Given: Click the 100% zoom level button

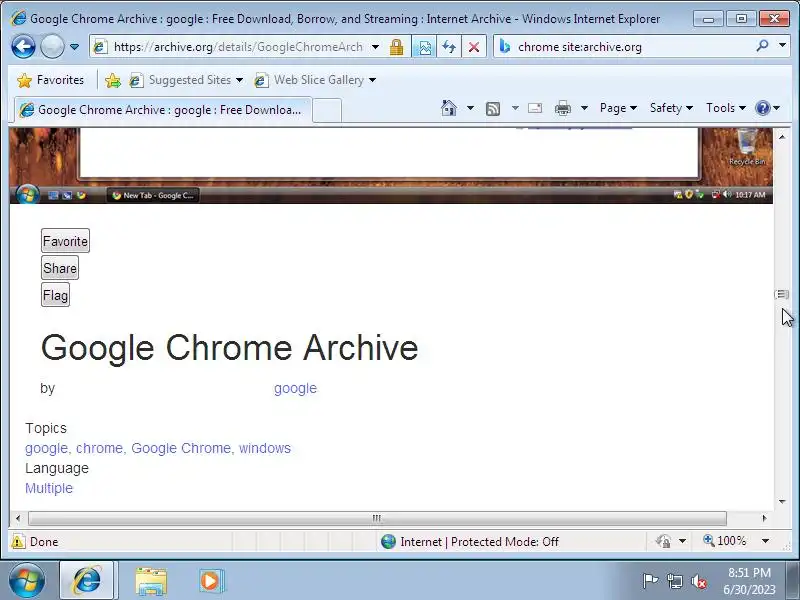Looking at the screenshot, I should [x=724, y=541].
